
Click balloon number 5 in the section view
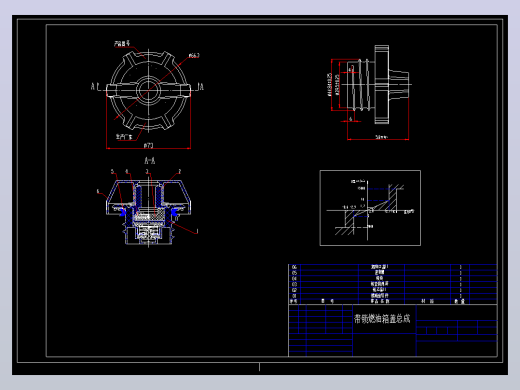112,171
